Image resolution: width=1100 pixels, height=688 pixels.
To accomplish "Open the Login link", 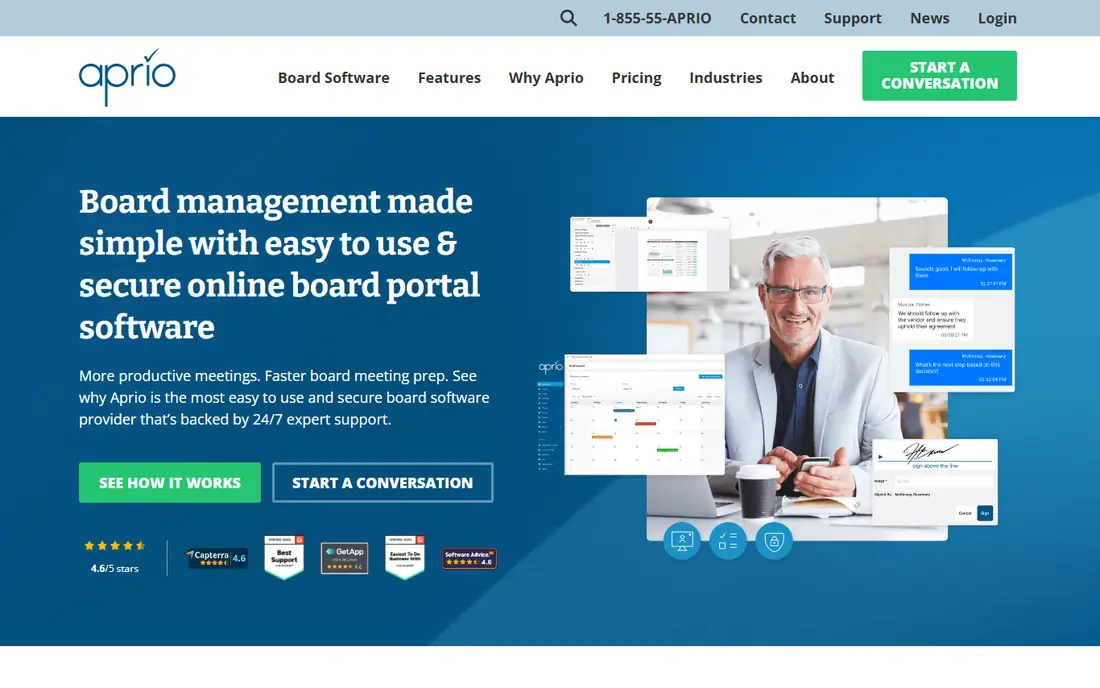I will tap(997, 18).
